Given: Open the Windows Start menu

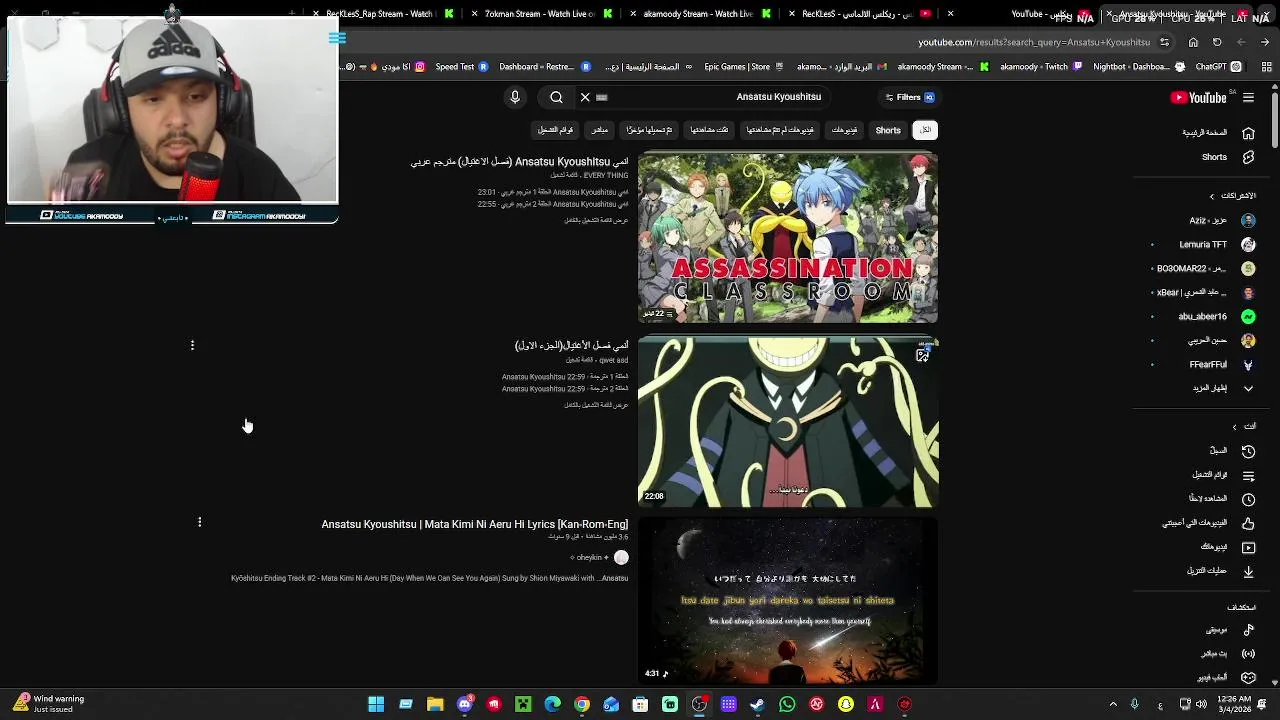Looking at the screenshot, I should coord(376,704).
